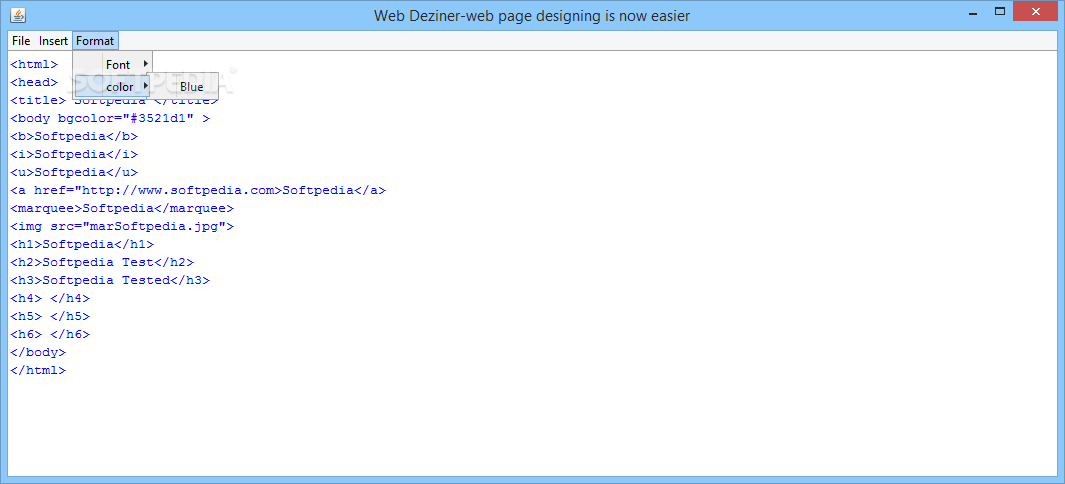Select the color submenu entry
Viewport: 1065px width, 484px height.
112,87
